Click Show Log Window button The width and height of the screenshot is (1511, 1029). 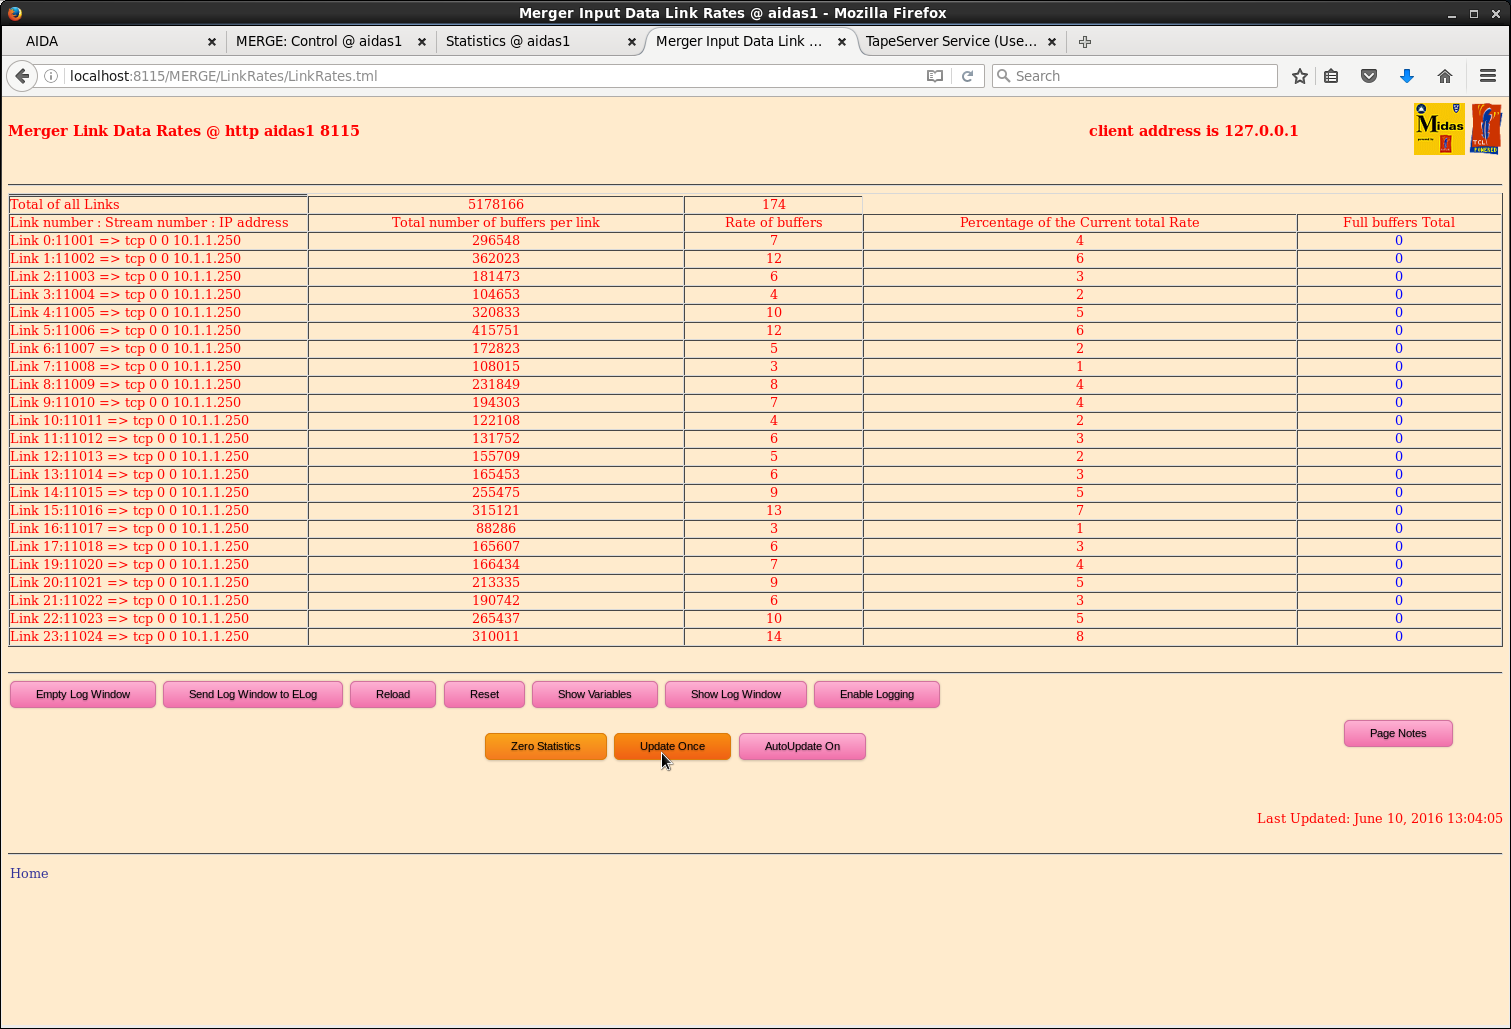(x=736, y=694)
